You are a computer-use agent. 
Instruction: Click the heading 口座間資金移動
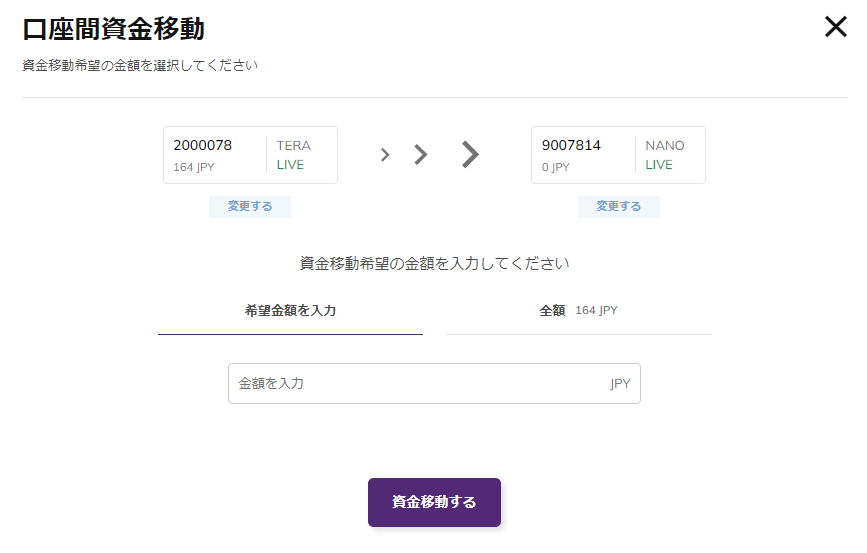113,29
